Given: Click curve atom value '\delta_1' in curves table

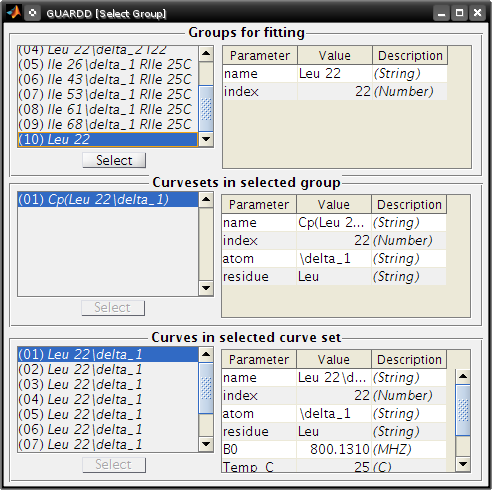Looking at the screenshot, I should point(334,413).
